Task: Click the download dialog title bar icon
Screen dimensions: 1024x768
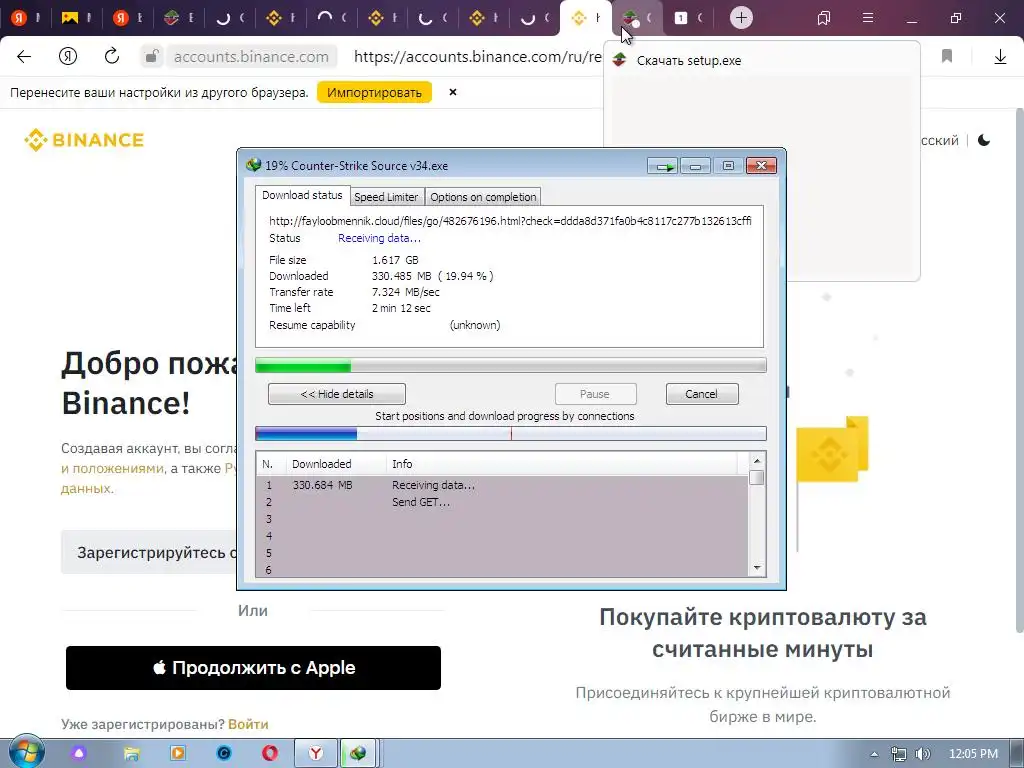Action: tap(253, 165)
